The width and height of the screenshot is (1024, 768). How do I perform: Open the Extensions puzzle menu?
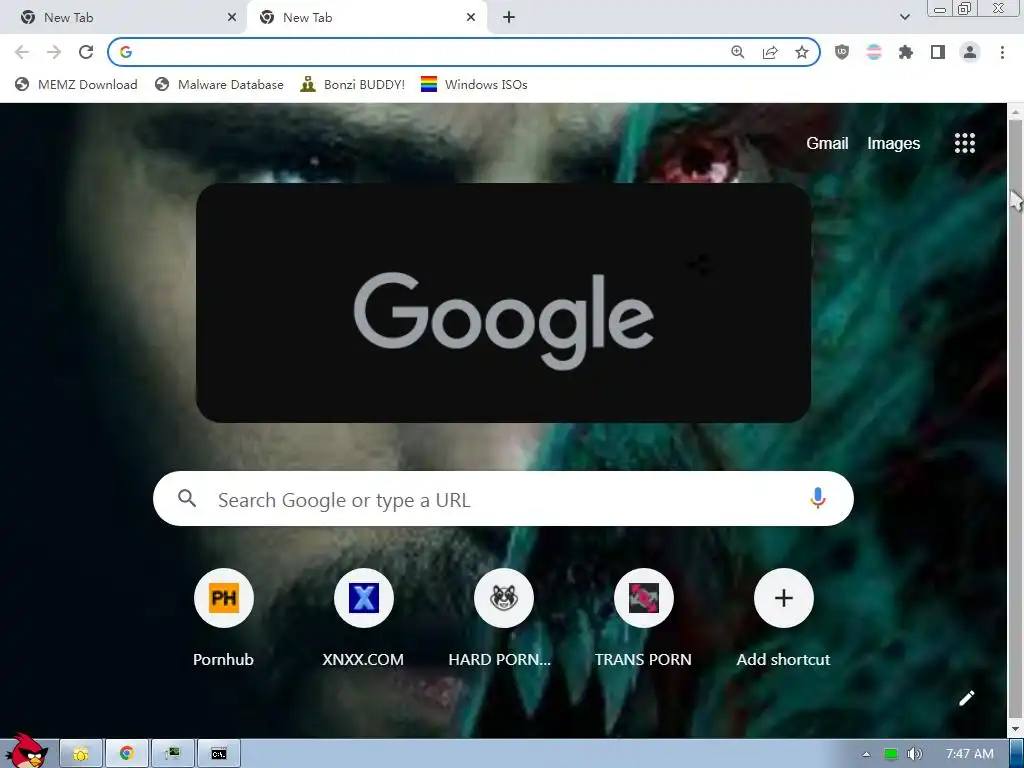906,52
